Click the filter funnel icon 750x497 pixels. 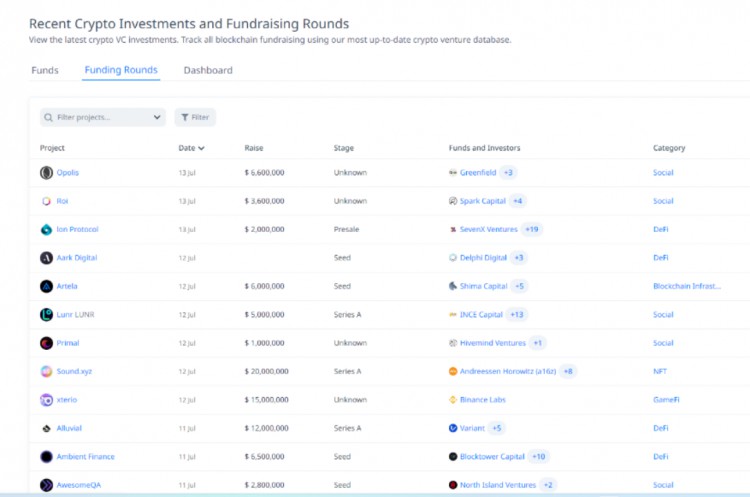pyautogui.click(x=184, y=117)
